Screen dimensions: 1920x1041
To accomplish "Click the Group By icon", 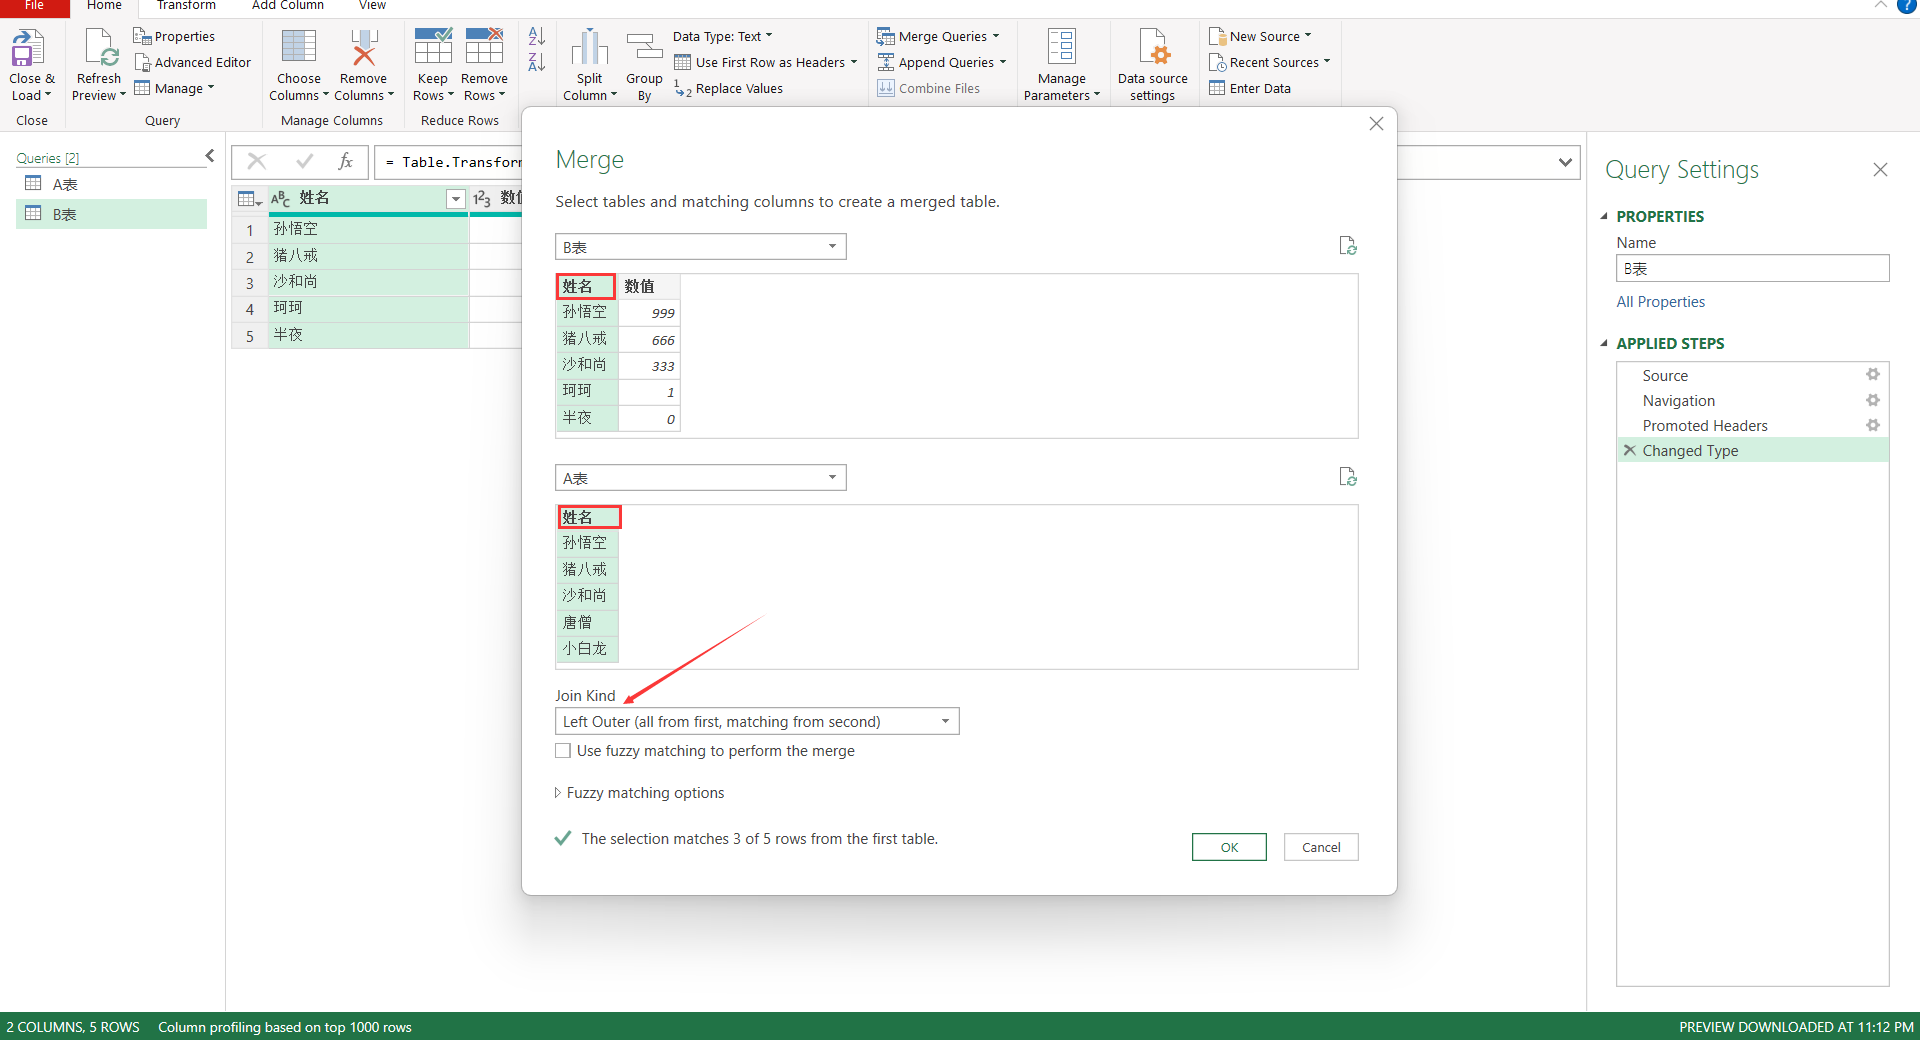I will pos(644,47).
